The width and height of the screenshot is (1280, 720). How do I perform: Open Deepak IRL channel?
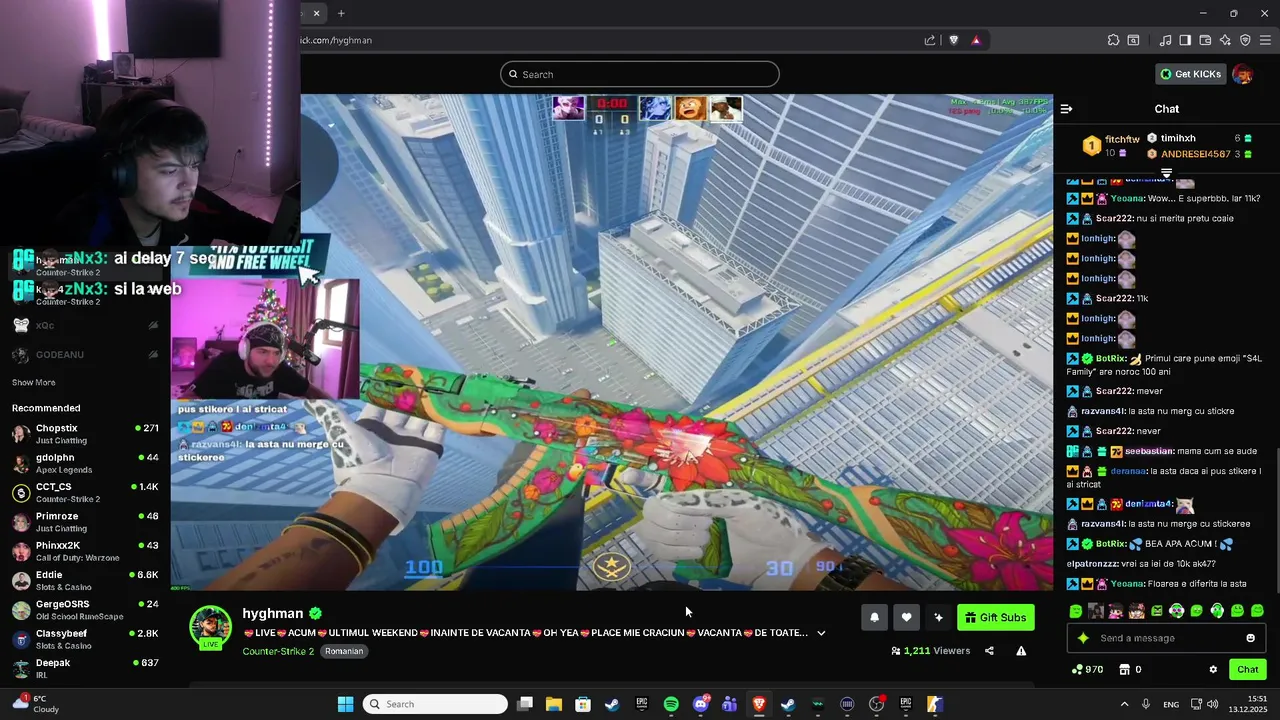(85, 668)
